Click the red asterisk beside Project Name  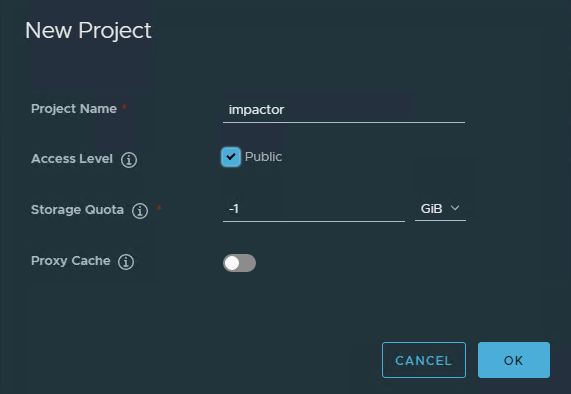click(x=124, y=107)
